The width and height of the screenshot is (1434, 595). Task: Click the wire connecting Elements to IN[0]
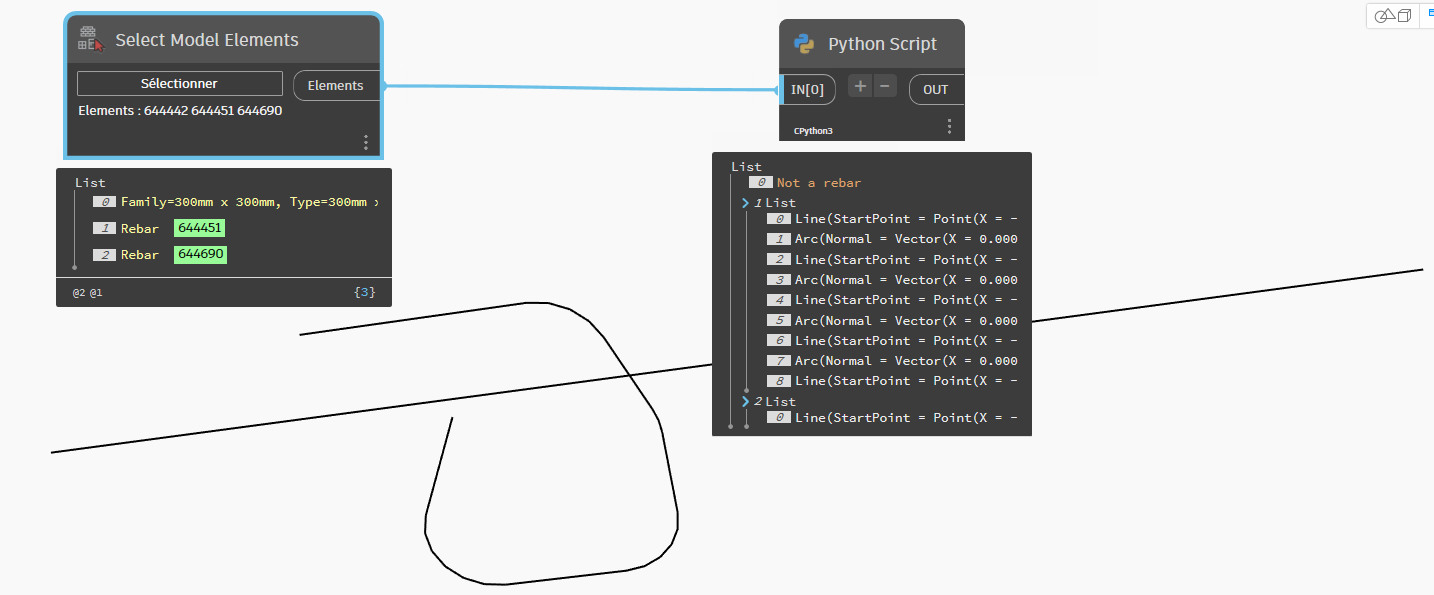coord(580,88)
